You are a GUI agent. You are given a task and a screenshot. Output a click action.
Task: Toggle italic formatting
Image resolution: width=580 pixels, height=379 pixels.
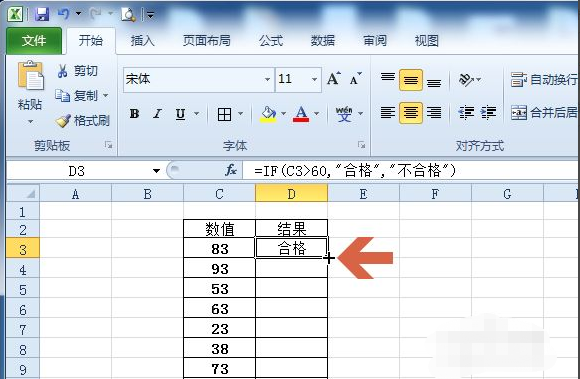[x=157, y=114]
